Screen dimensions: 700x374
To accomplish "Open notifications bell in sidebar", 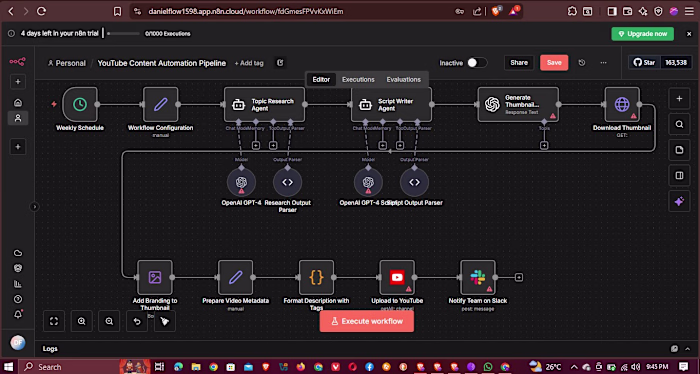I will pyautogui.click(x=18, y=314).
